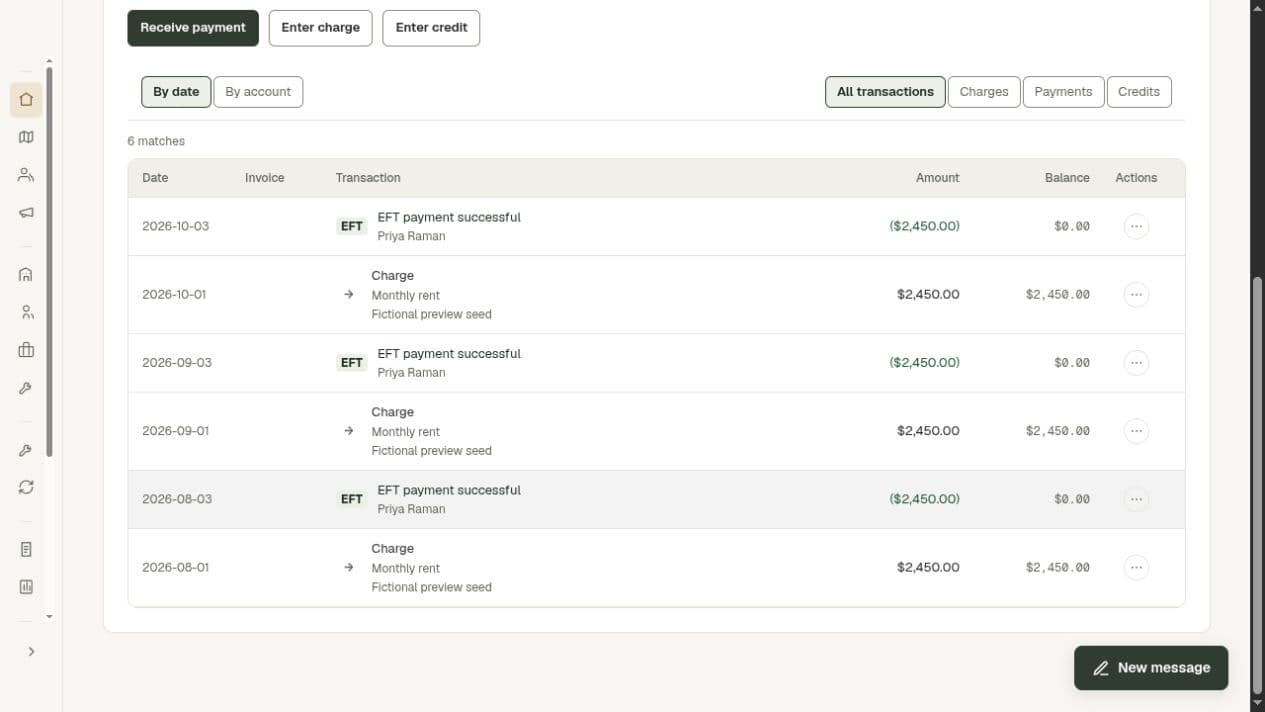The image size is (1265, 712).
Task: Click the $0.00 balance on 2026-10-03
Action: pos(1072,226)
